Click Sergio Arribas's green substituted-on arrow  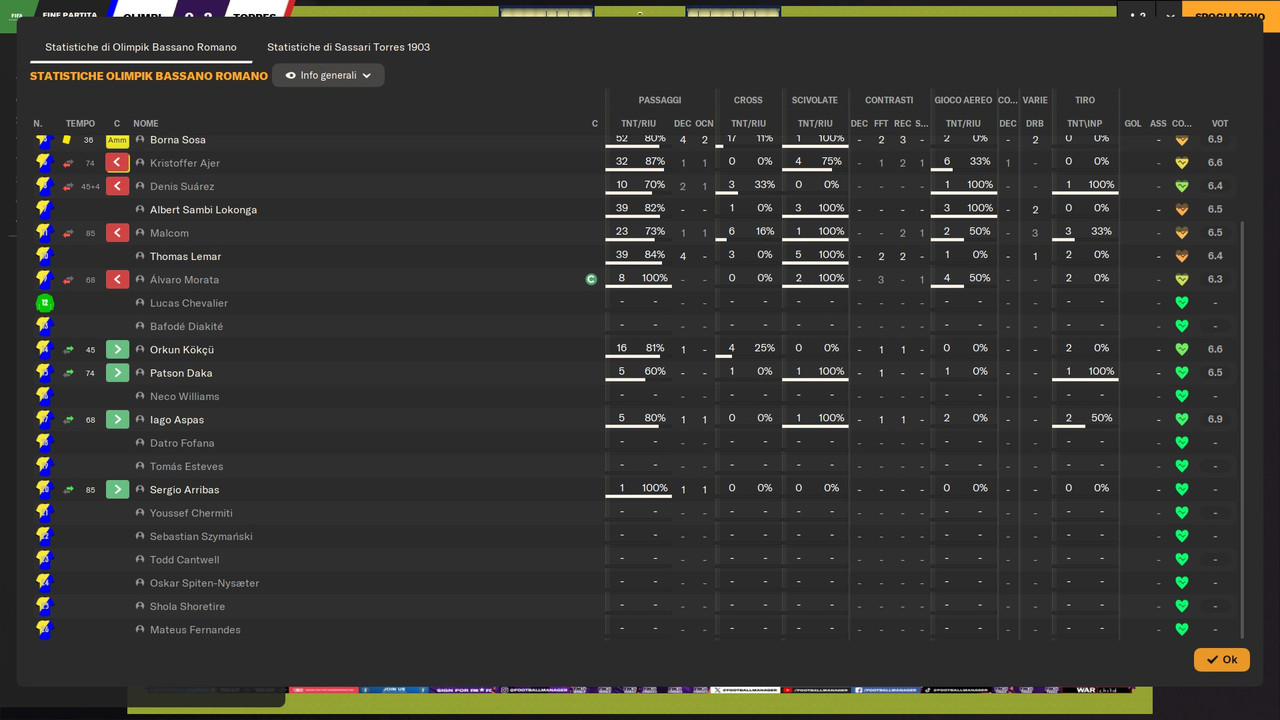tap(117, 490)
